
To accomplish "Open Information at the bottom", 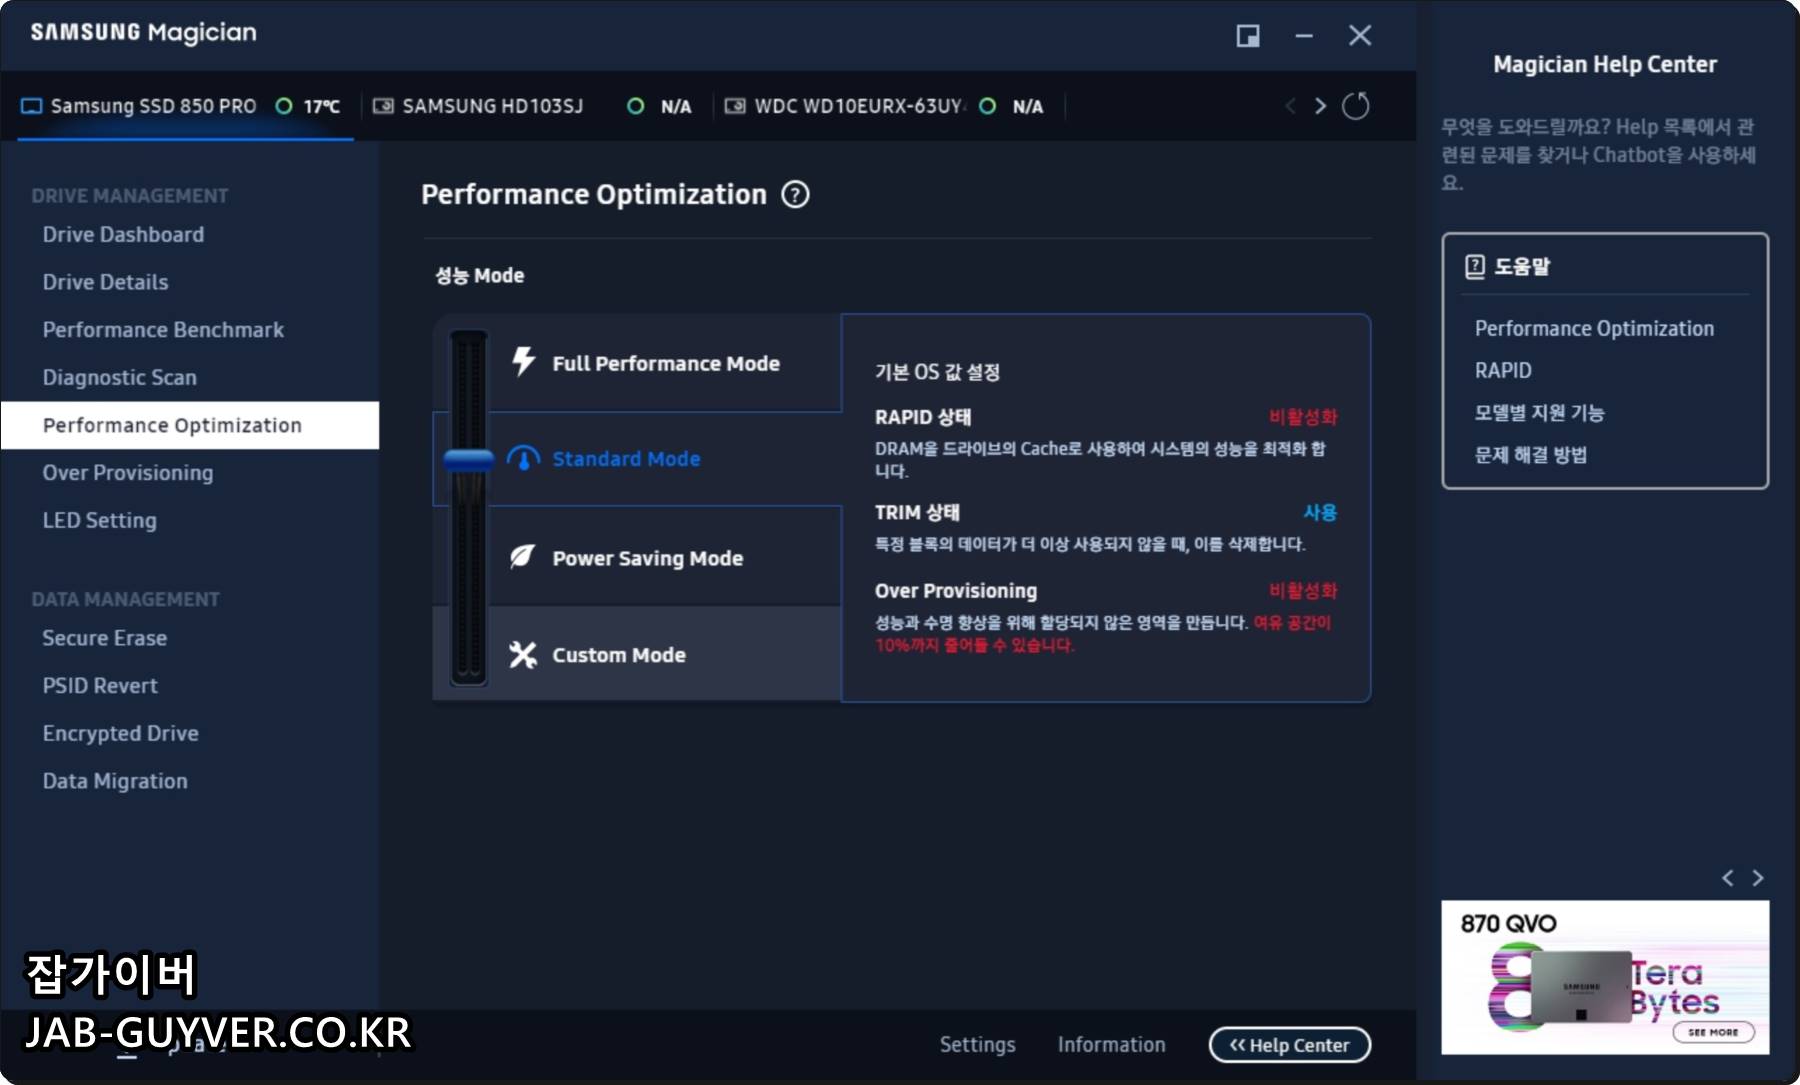I will tap(1111, 1045).
